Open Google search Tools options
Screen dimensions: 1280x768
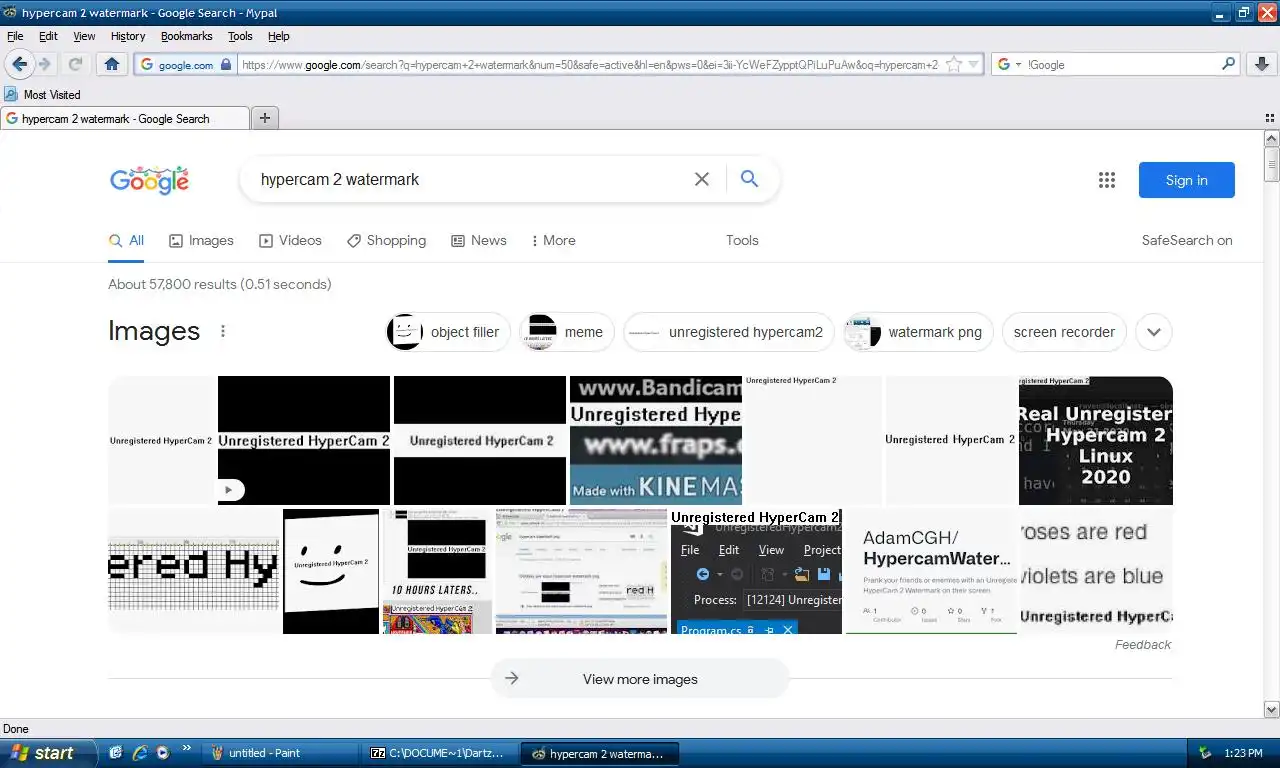click(x=742, y=240)
